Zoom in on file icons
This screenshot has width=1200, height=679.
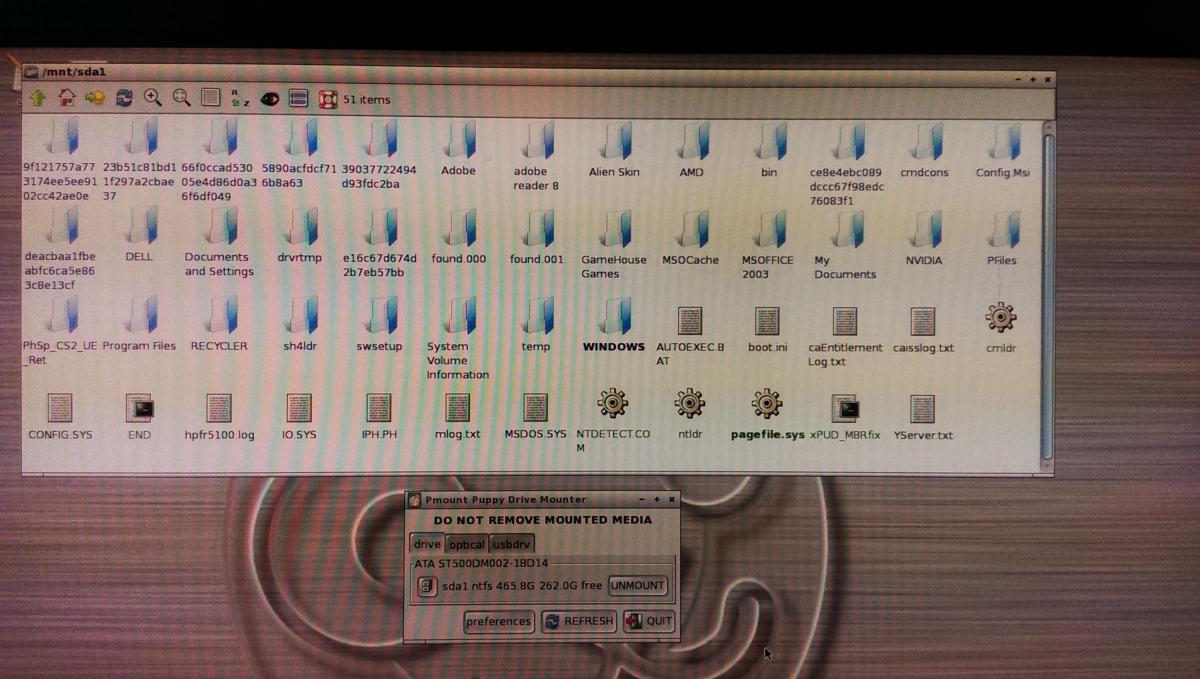(x=153, y=98)
